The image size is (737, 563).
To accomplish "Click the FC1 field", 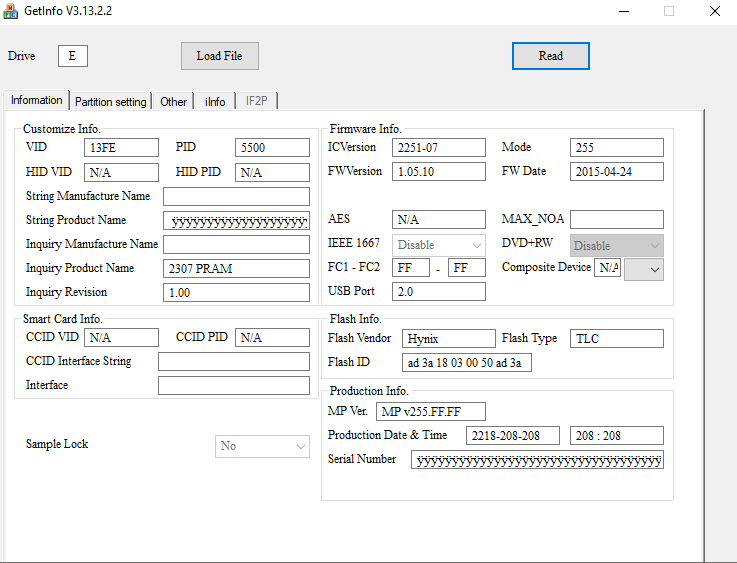I will pos(411,268).
